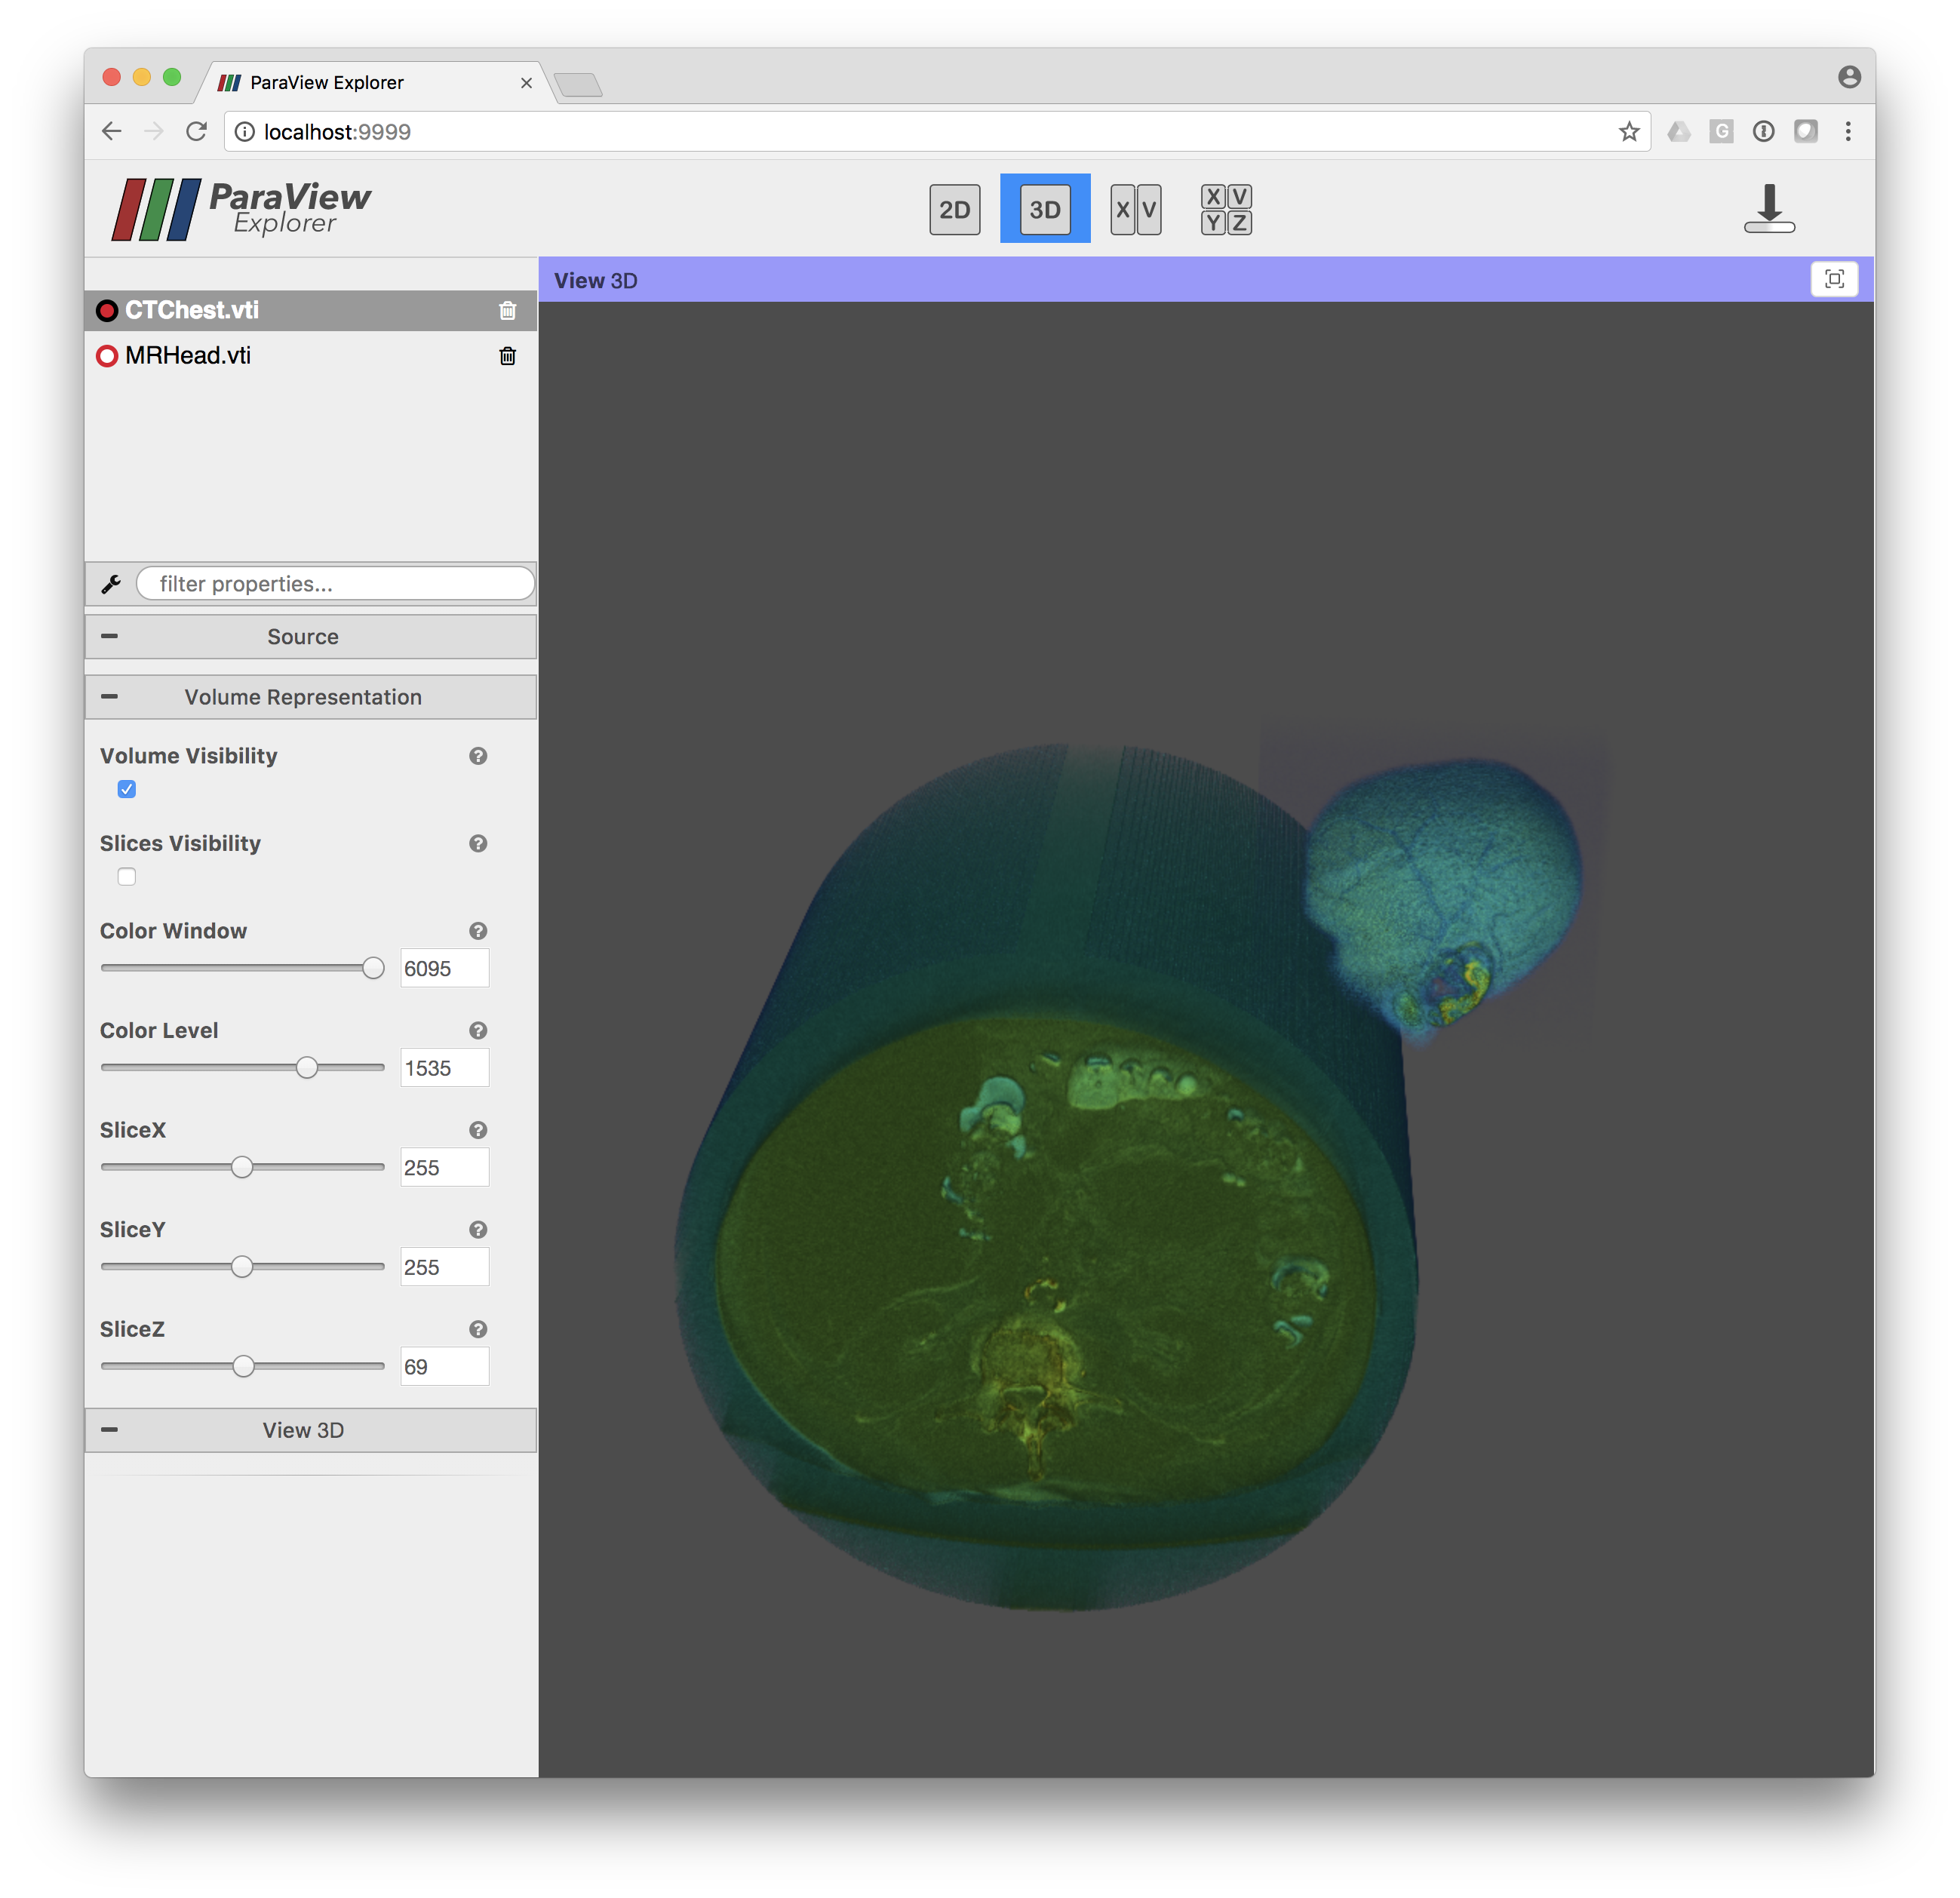The image size is (1960, 1898).
Task: Collapse the Source section
Action: click(x=110, y=637)
